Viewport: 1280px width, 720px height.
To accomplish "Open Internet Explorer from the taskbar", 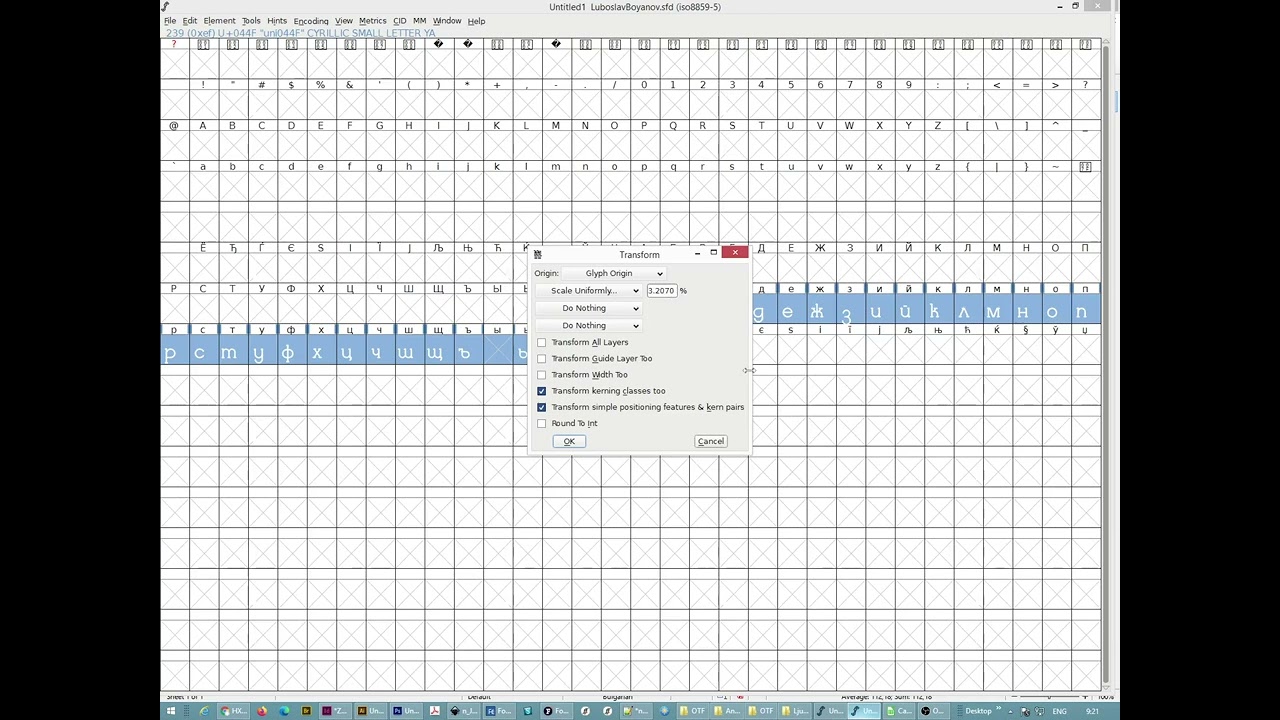I will click(x=203, y=711).
